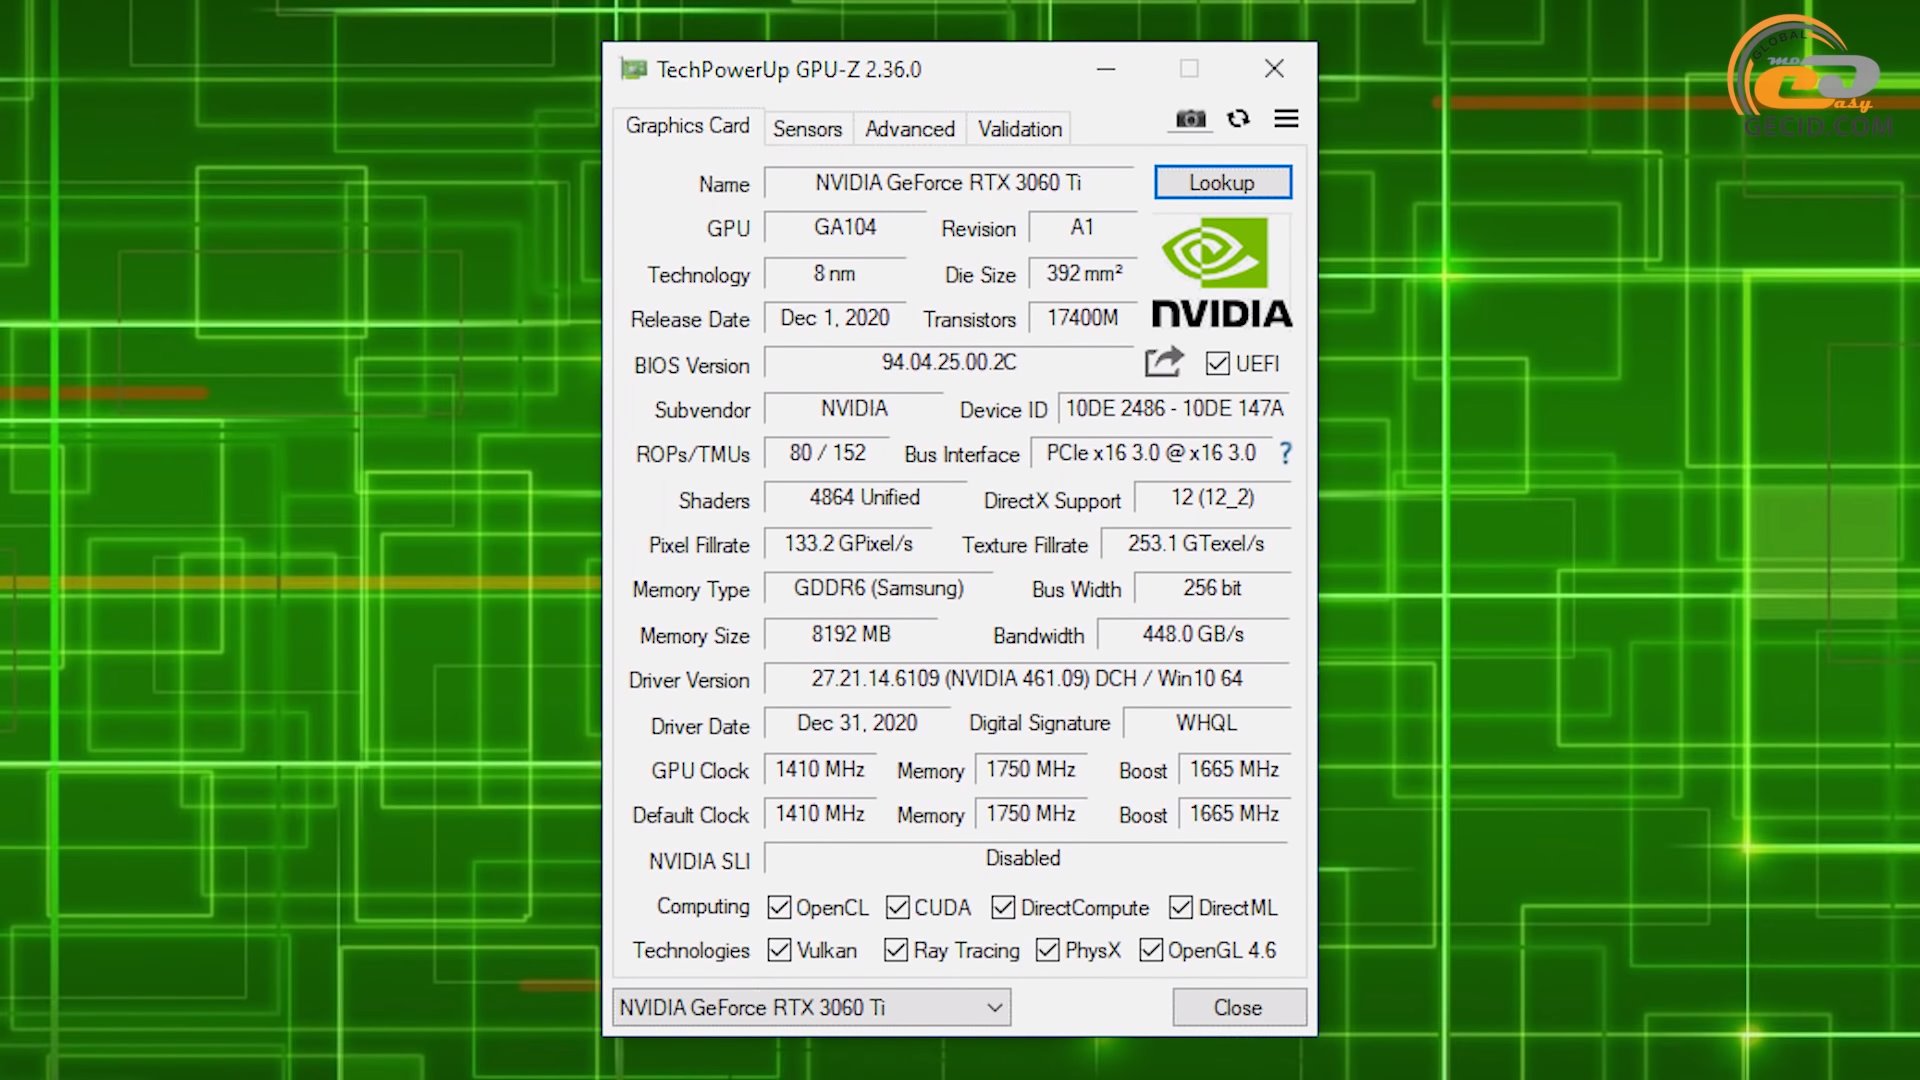Screen dimensions: 1920x1080
Task: Toggle the PhysX checkbox
Action: (1047, 950)
